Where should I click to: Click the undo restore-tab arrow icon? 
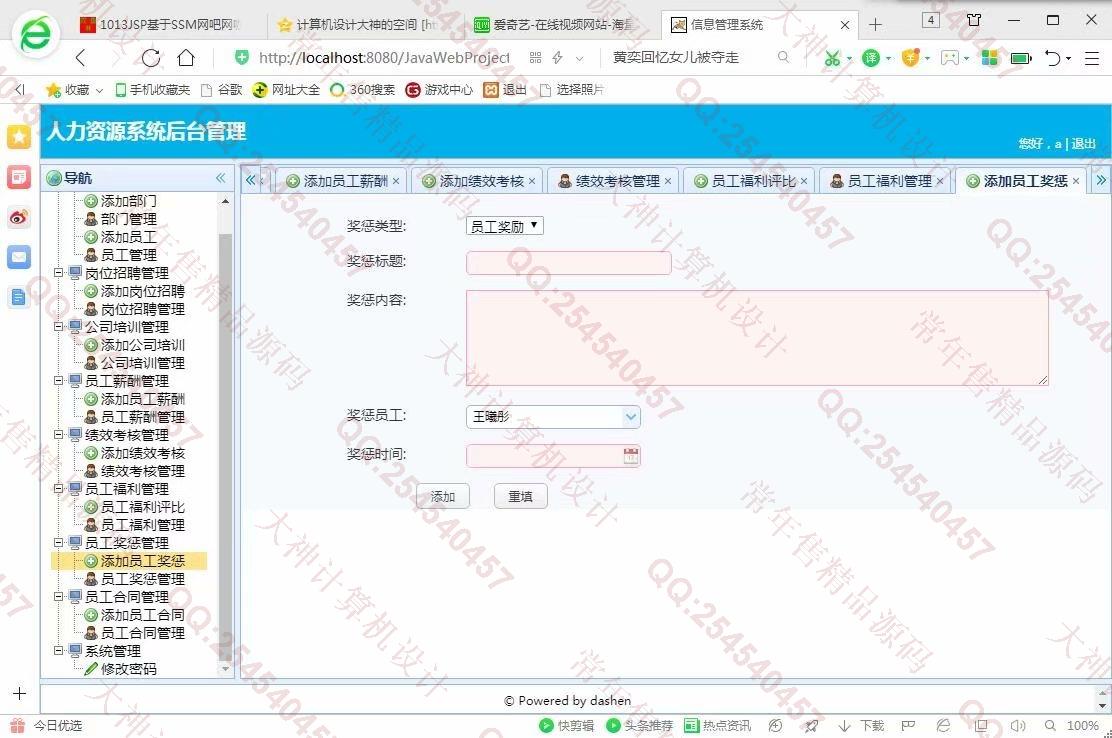coord(1053,58)
